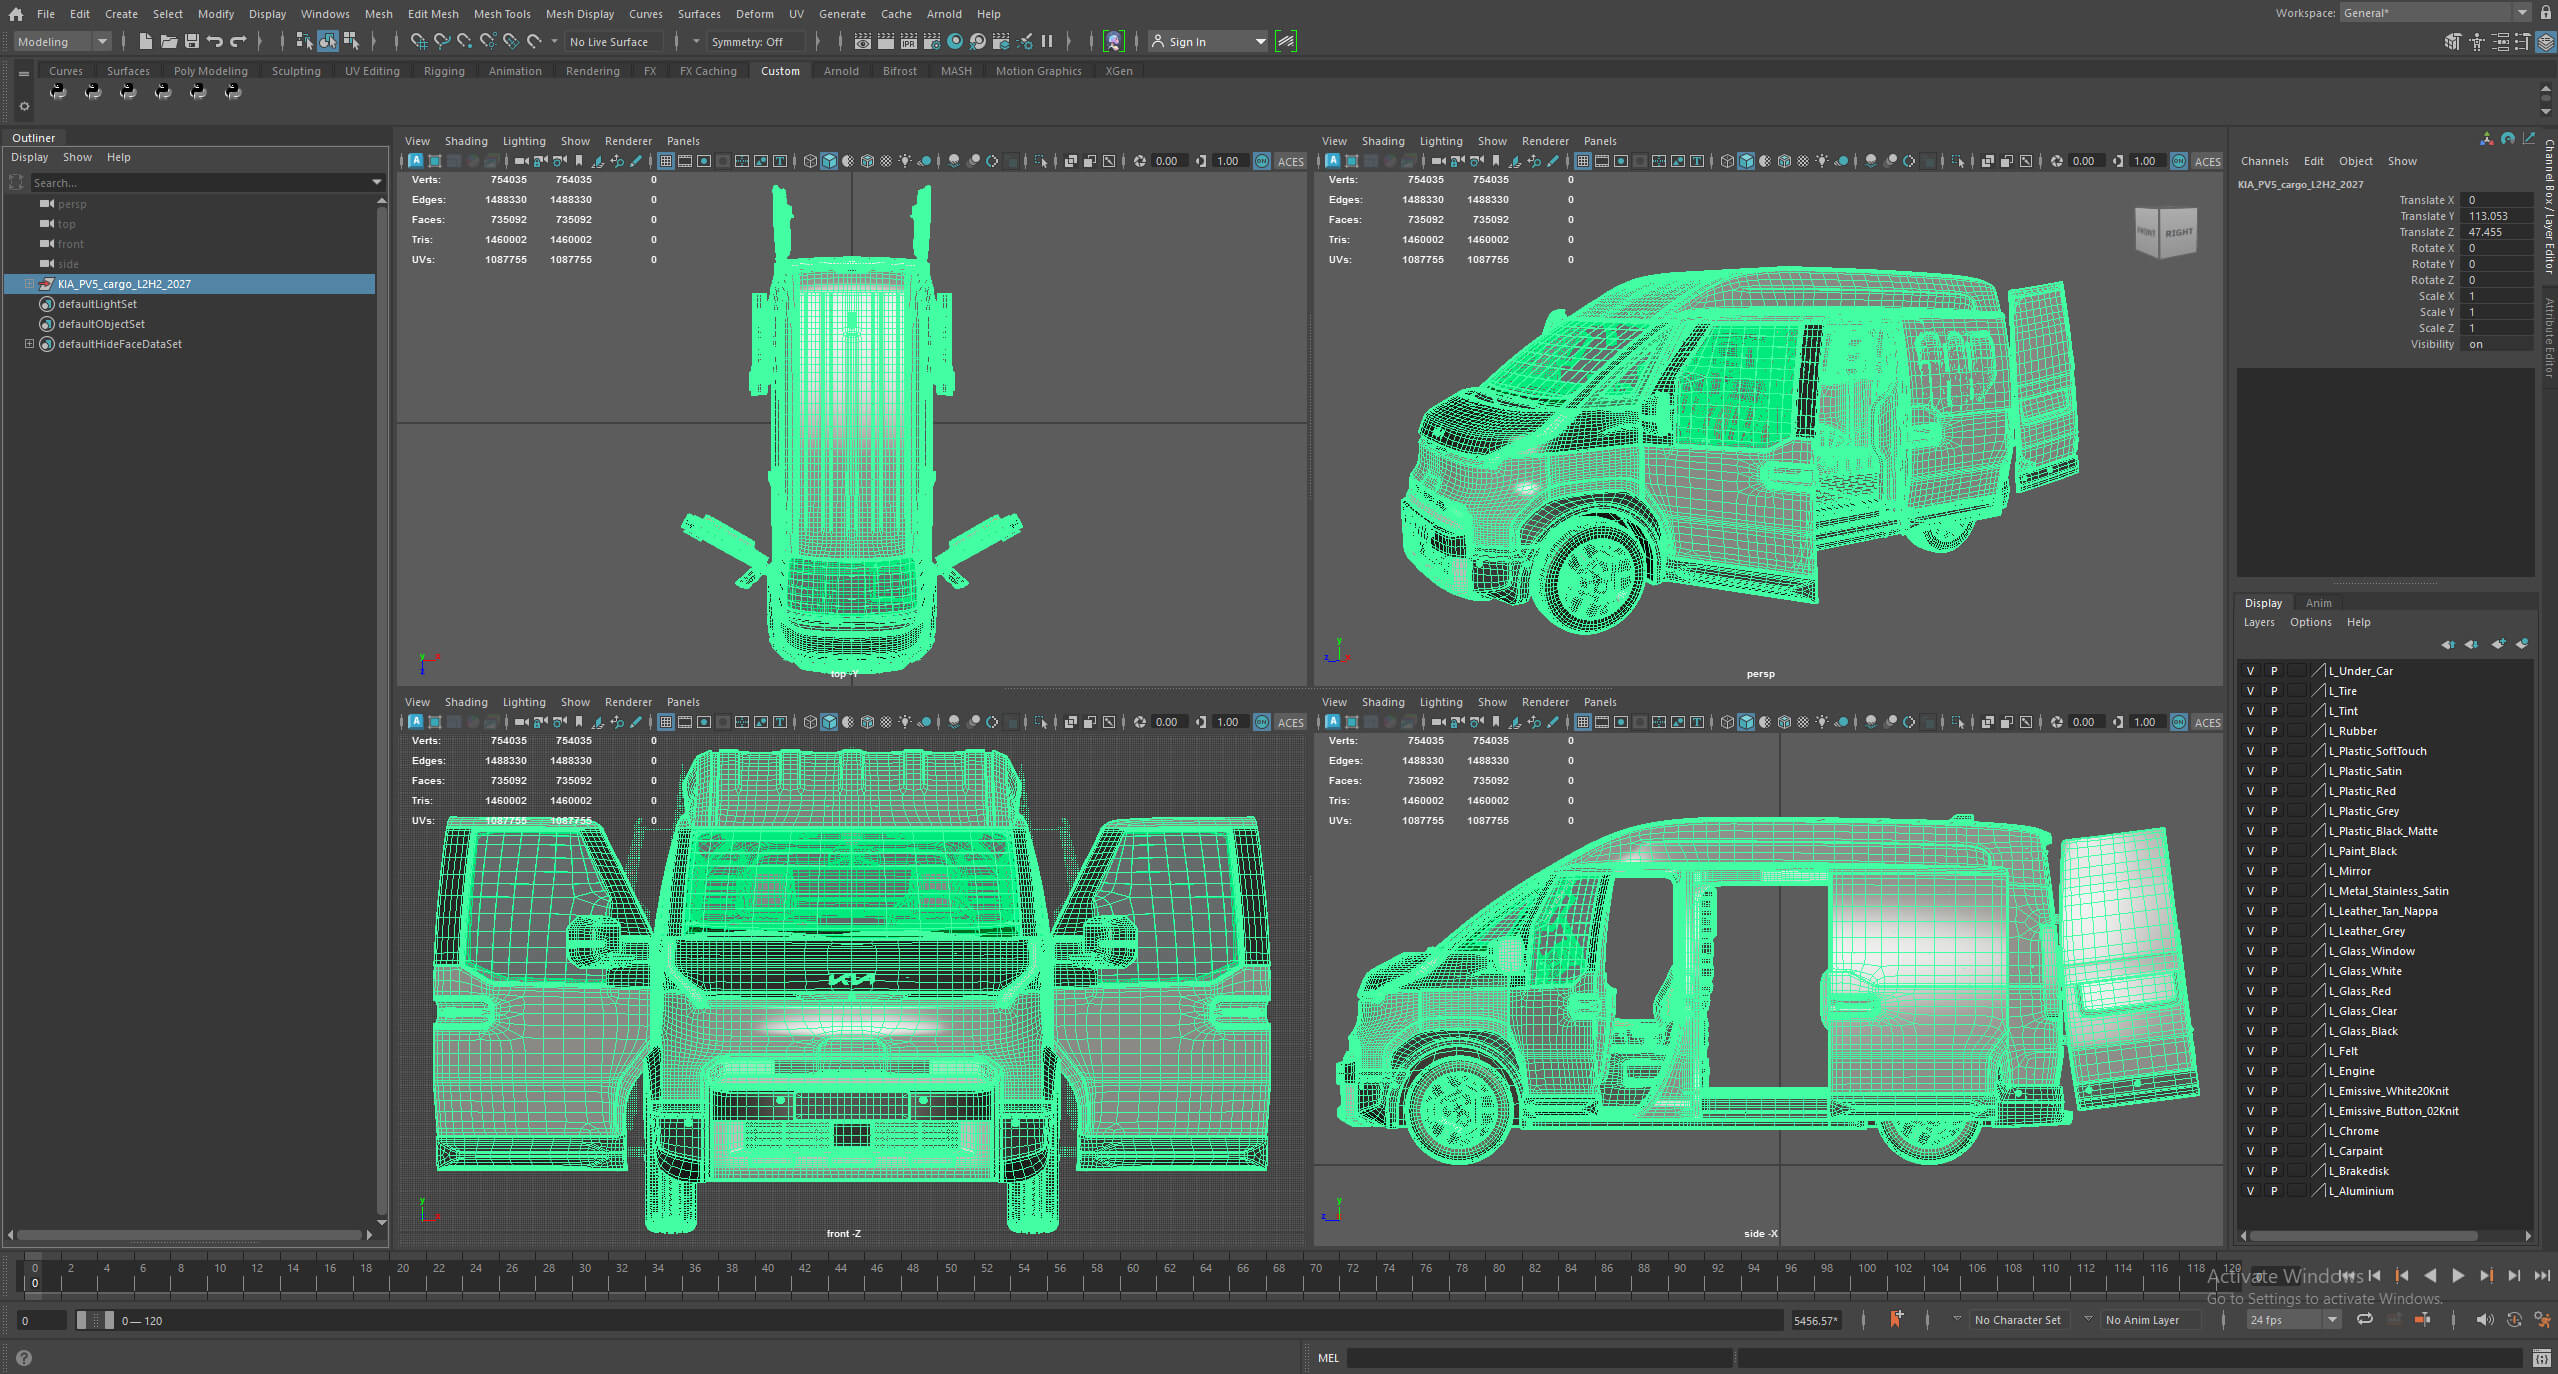Click the Outliner Search field

pos(207,182)
